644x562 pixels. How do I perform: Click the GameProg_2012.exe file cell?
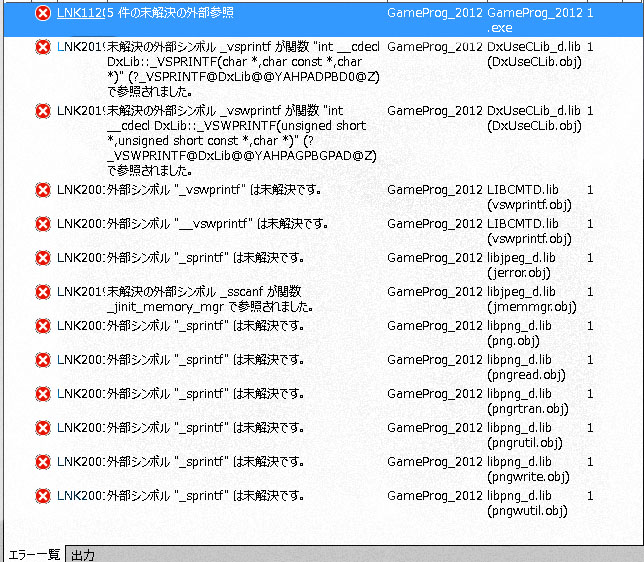point(533,21)
